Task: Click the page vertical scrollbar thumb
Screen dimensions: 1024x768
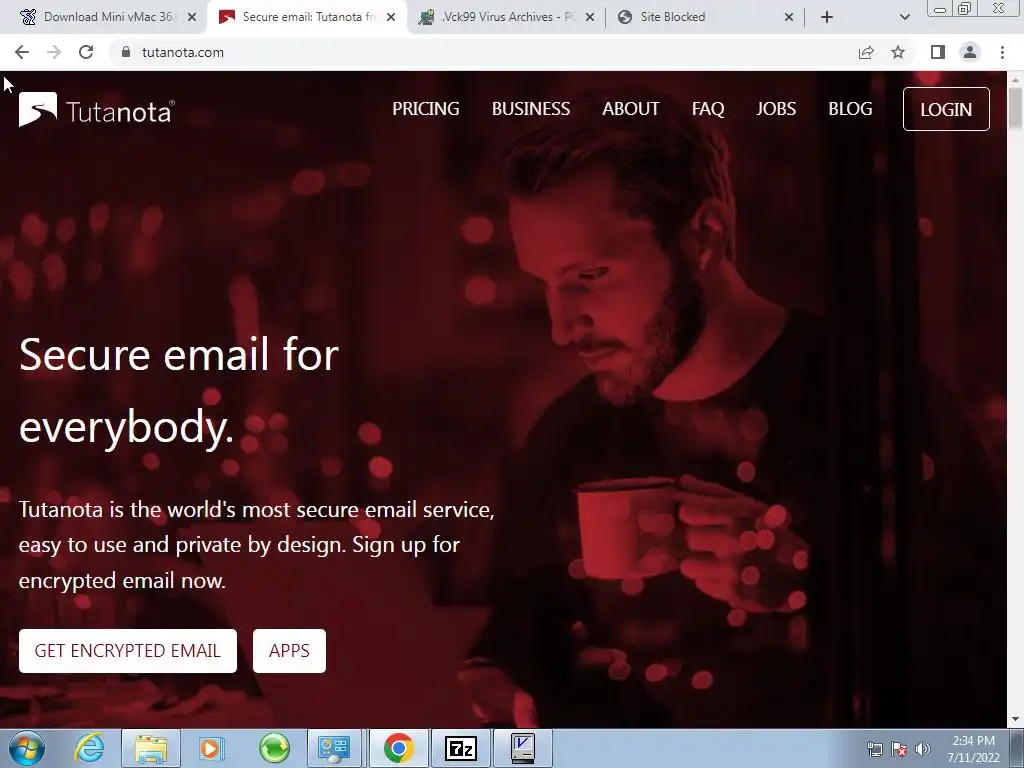Action: pyautogui.click(x=1016, y=108)
